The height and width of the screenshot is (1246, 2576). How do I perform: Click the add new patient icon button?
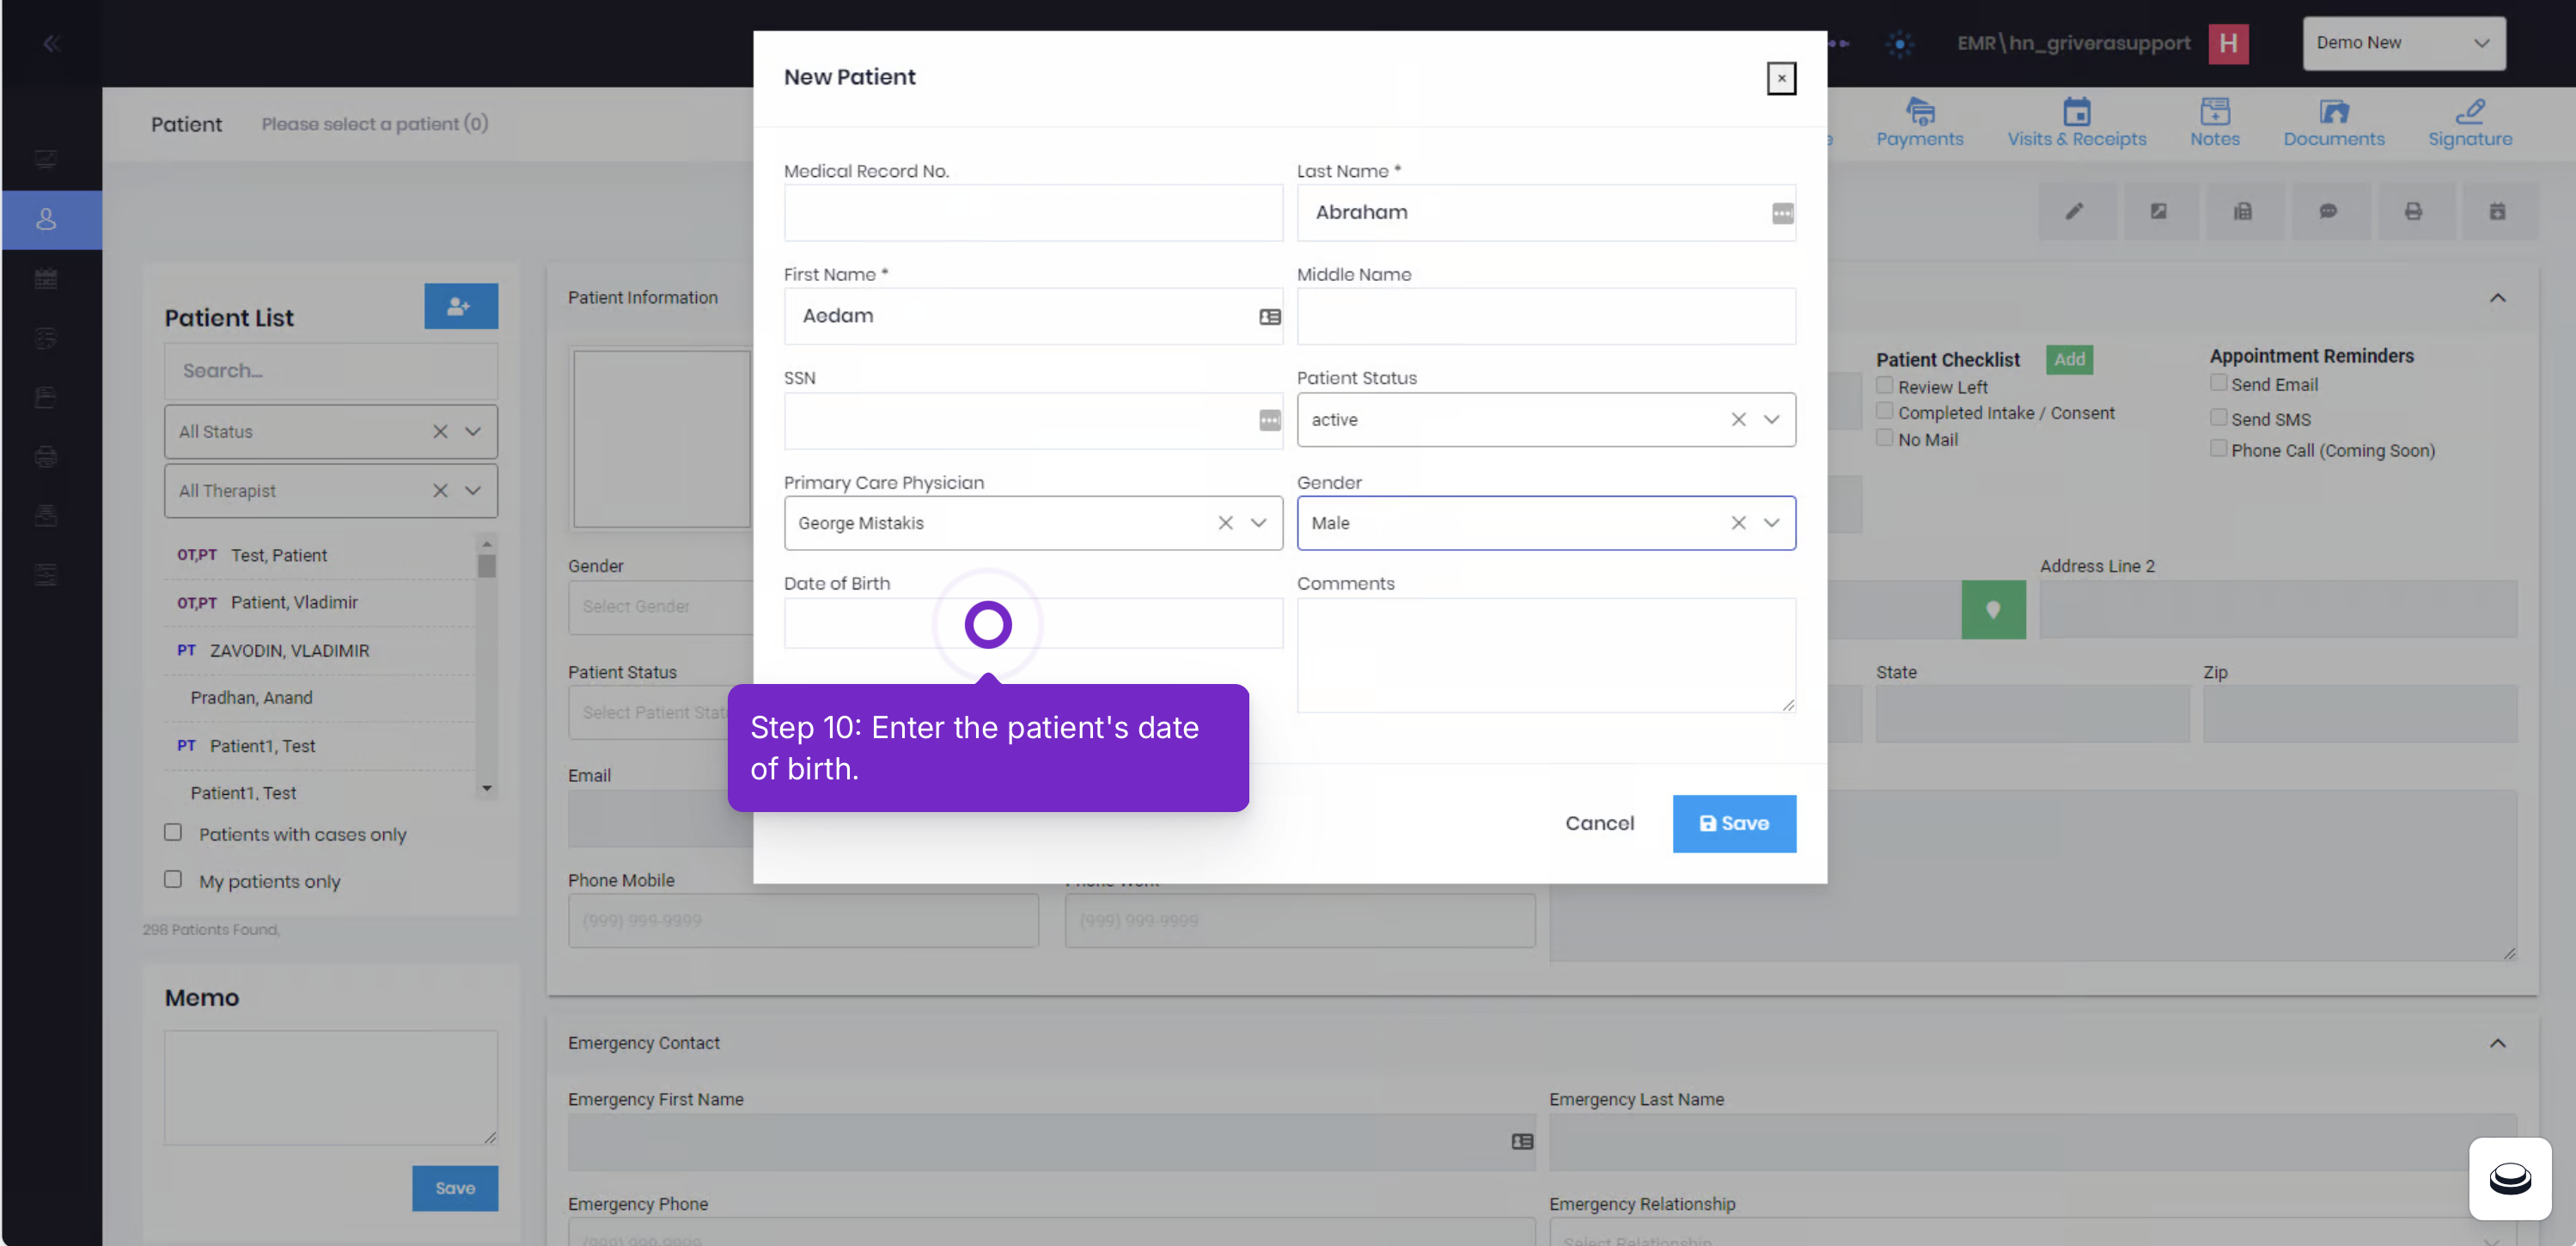(x=461, y=306)
